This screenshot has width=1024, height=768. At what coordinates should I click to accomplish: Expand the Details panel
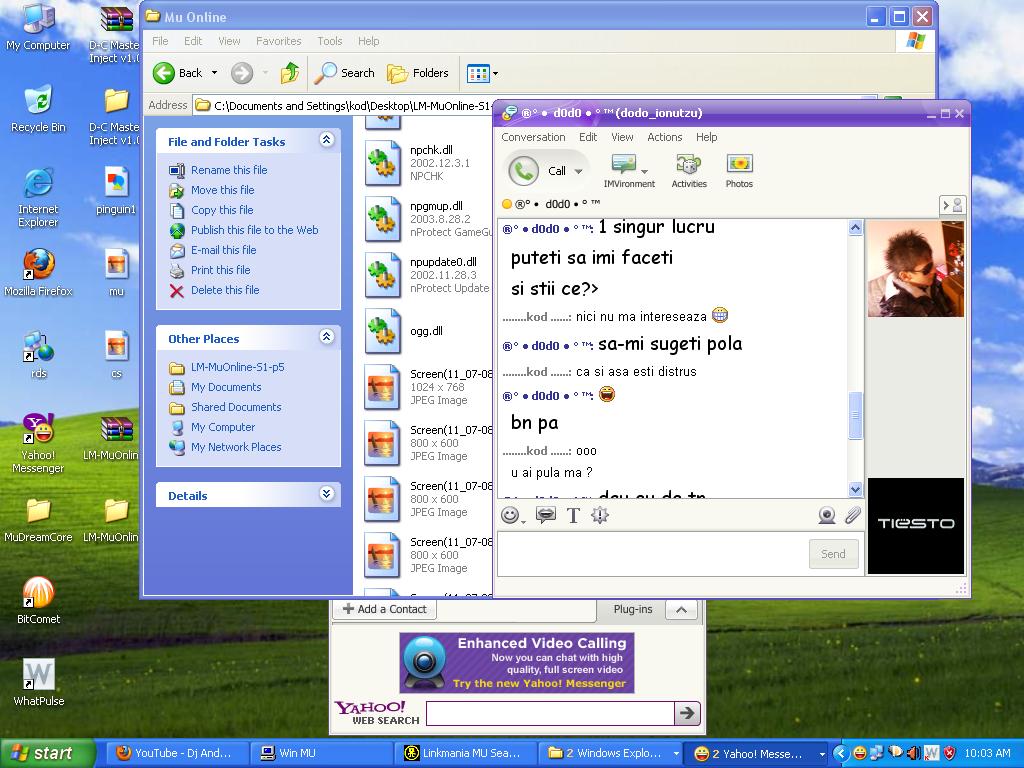(327, 494)
